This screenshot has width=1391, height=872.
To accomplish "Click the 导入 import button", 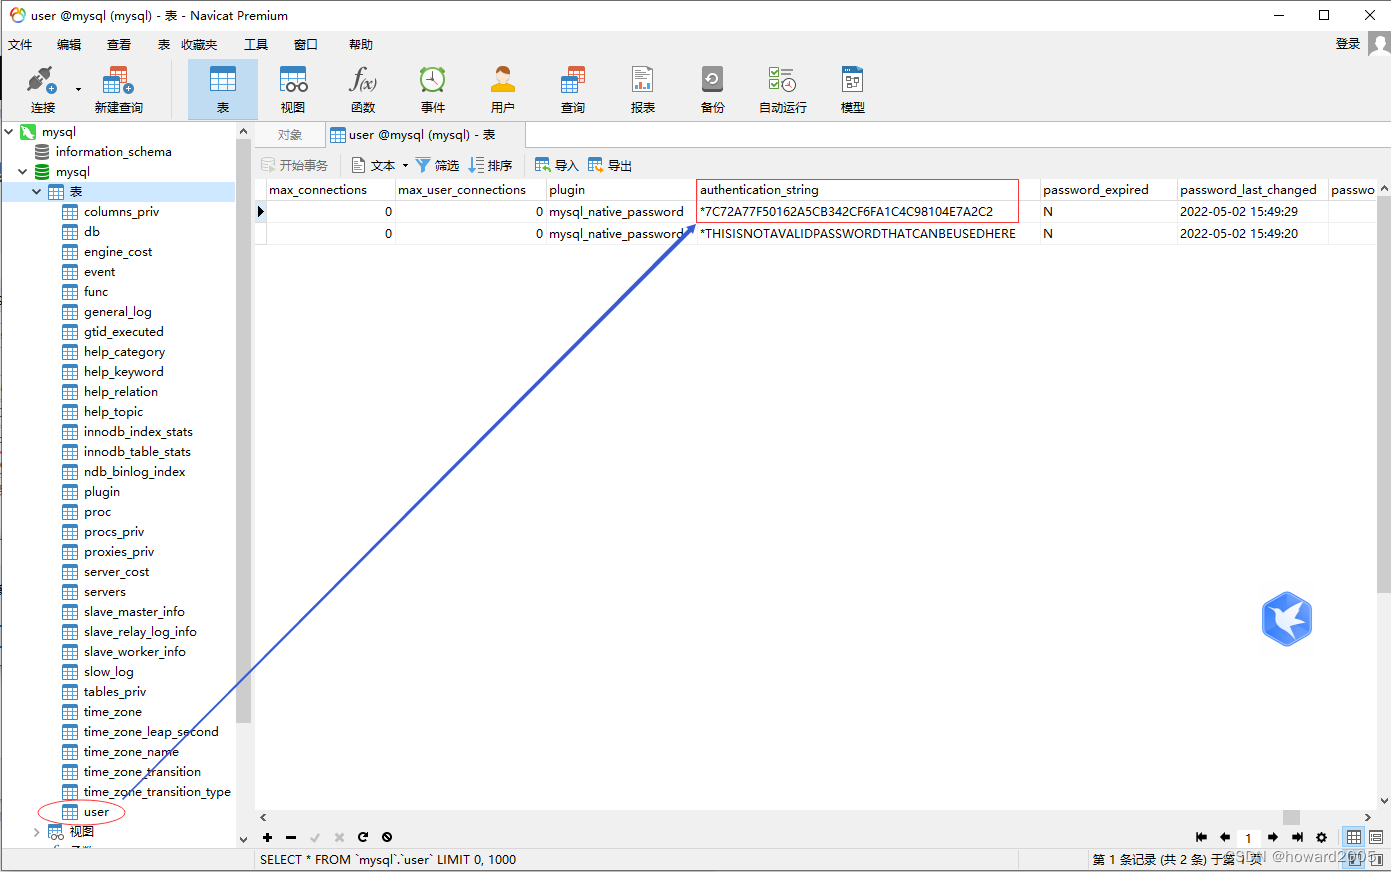I will 557,165.
